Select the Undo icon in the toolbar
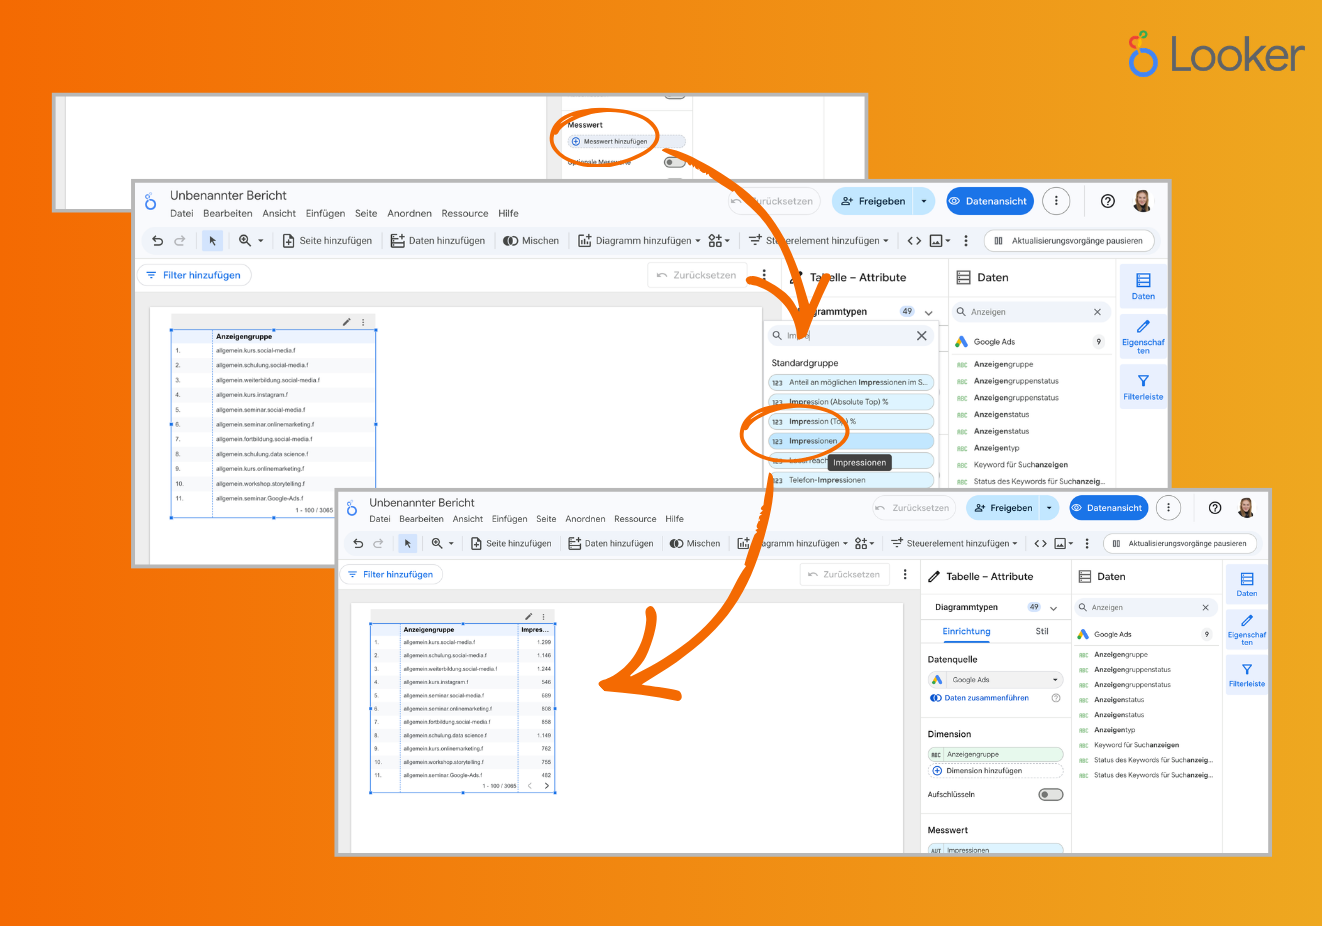 pos(358,543)
